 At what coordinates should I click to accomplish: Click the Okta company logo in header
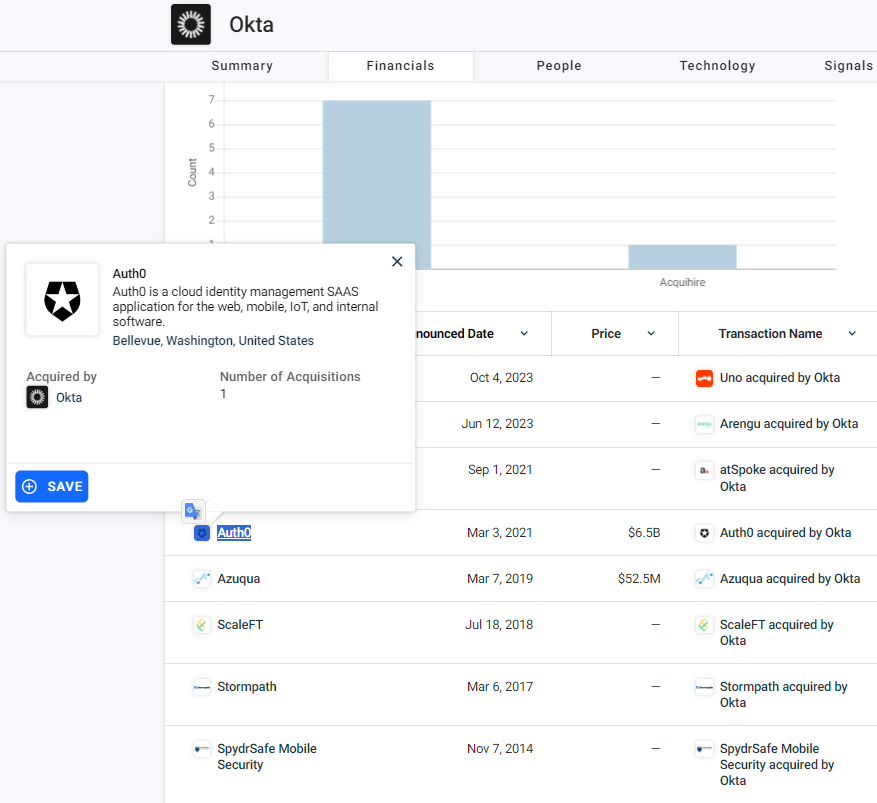pyautogui.click(x=191, y=25)
